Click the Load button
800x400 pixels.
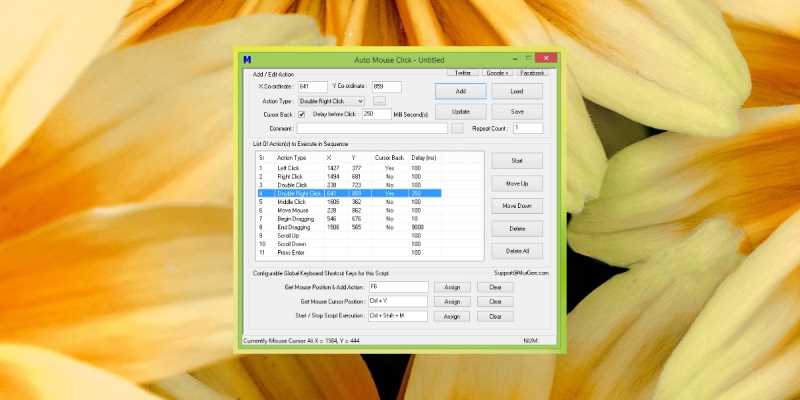(x=517, y=91)
